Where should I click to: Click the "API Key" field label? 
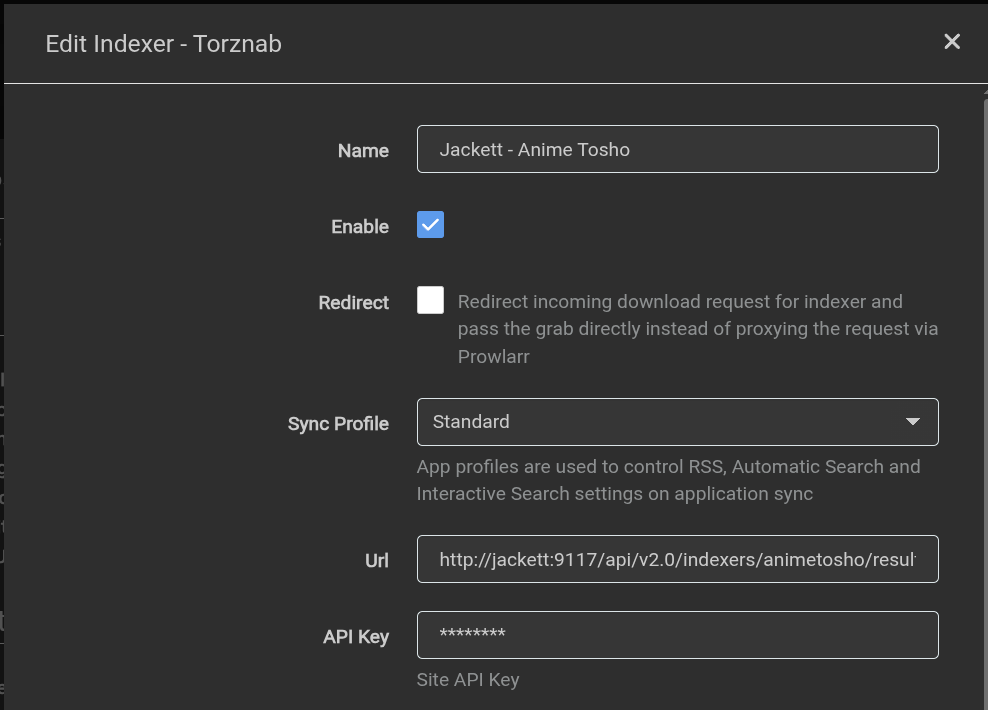pyautogui.click(x=355, y=637)
